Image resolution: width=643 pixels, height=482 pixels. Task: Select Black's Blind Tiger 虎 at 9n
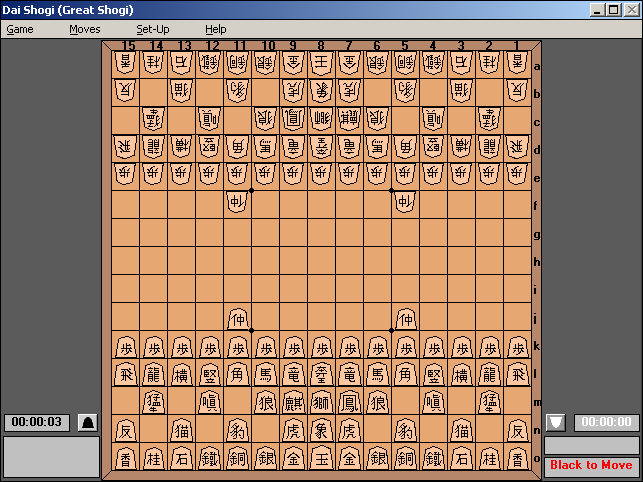point(293,430)
